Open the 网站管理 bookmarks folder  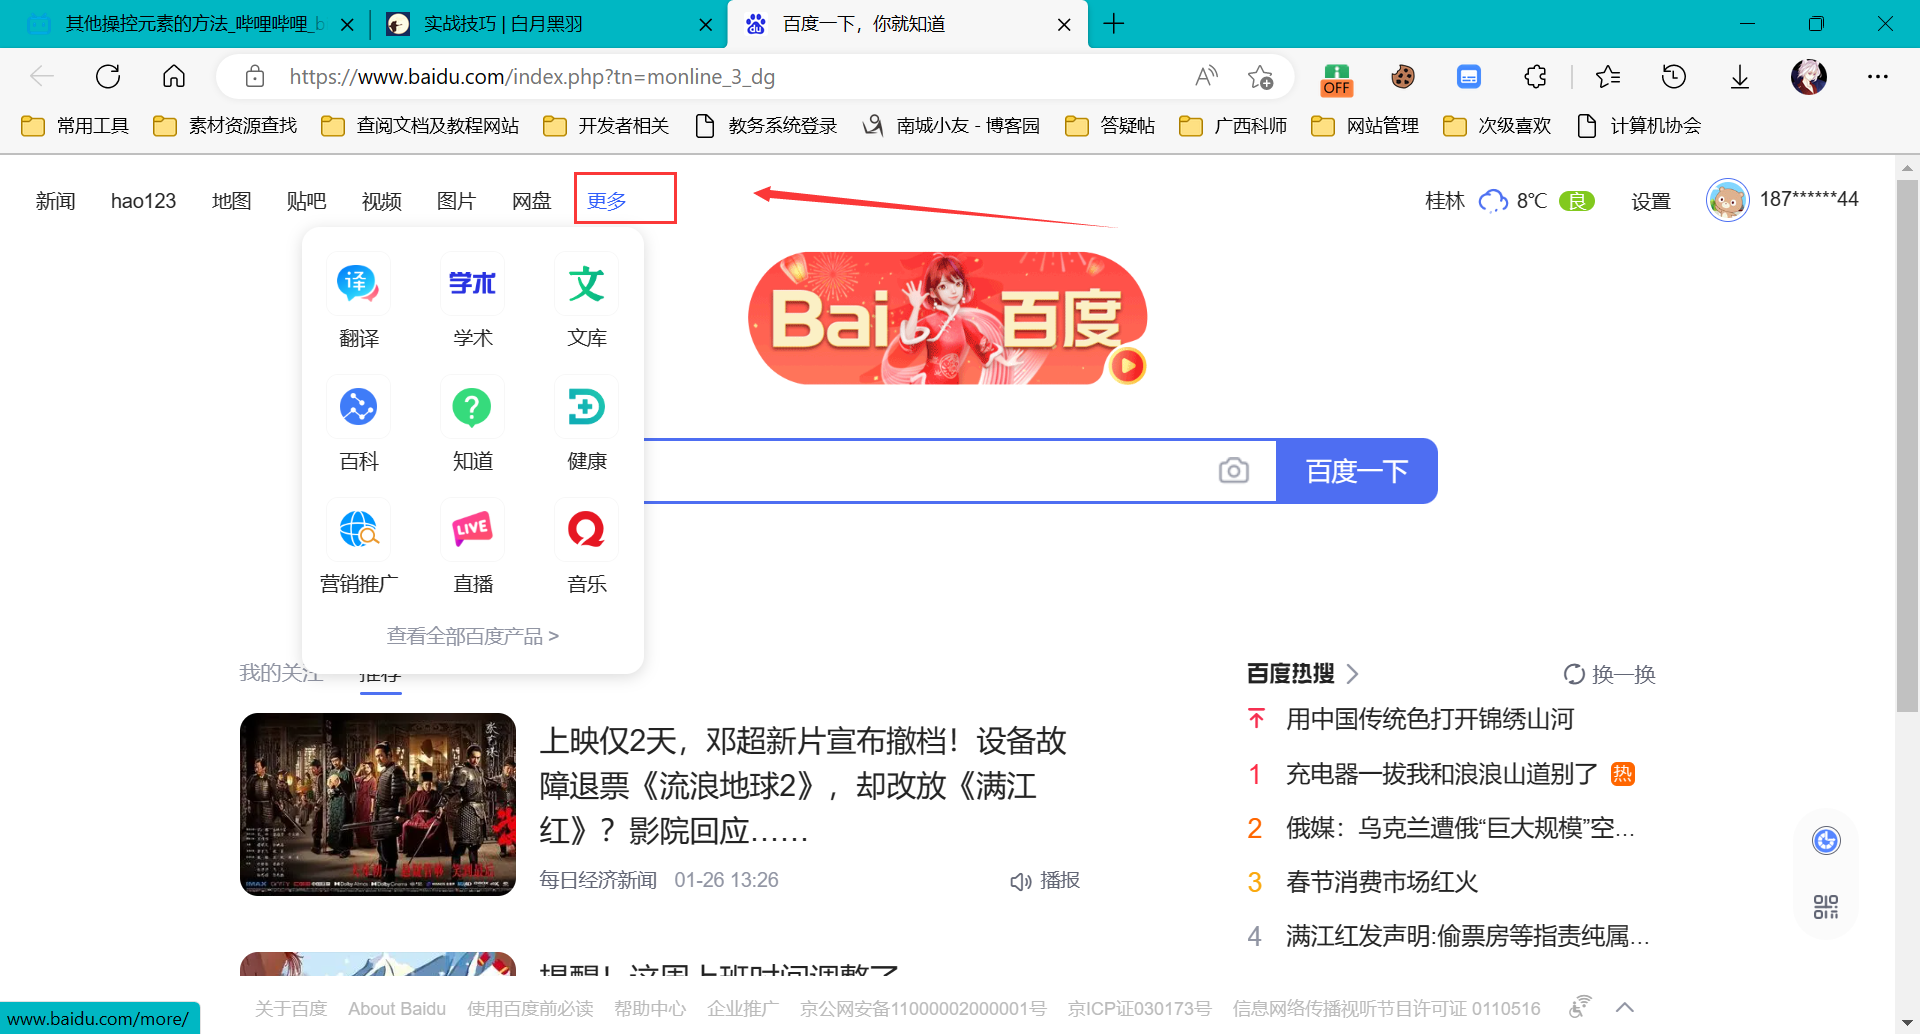coord(1366,126)
